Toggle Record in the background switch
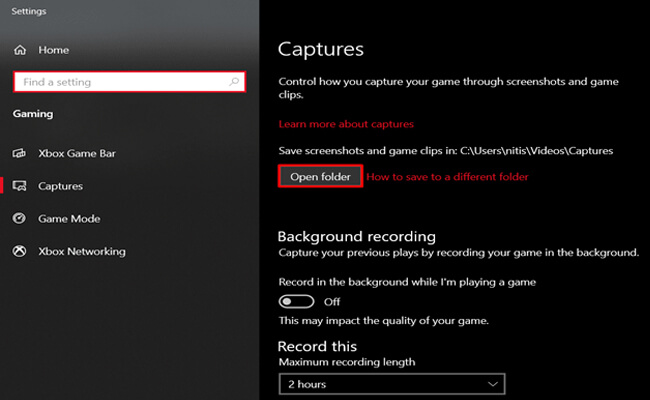Viewport: 650px width, 400px height. click(x=296, y=301)
